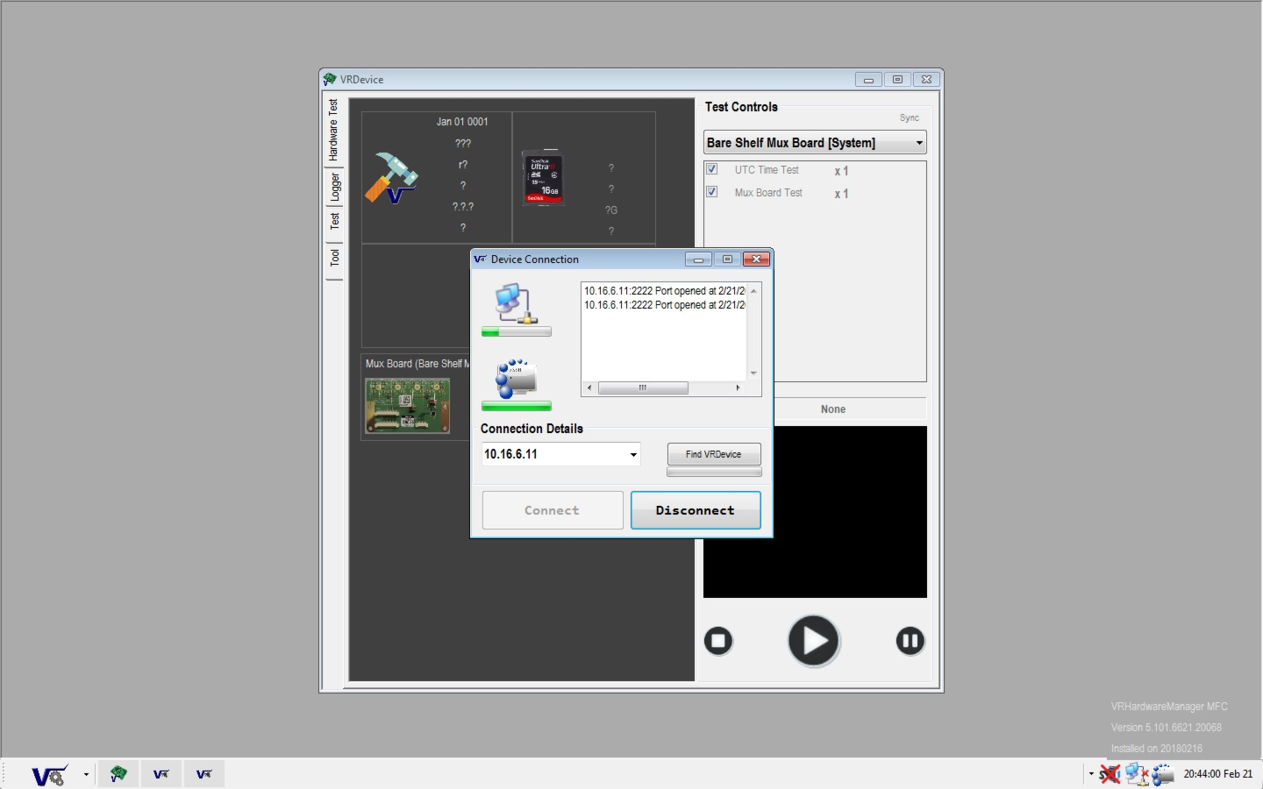Disable the Mux Board Test checkbox
Image resolution: width=1263 pixels, height=789 pixels.
click(x=711, y=192)
